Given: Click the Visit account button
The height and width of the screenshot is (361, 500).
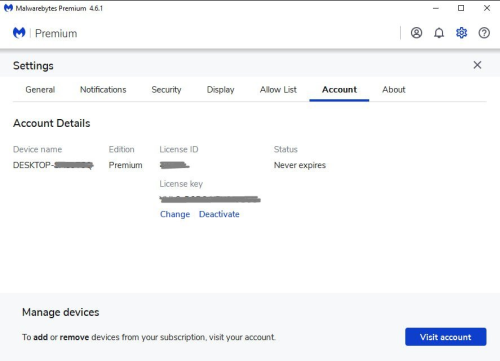Looking at the screenshot, I should [446, 337].
